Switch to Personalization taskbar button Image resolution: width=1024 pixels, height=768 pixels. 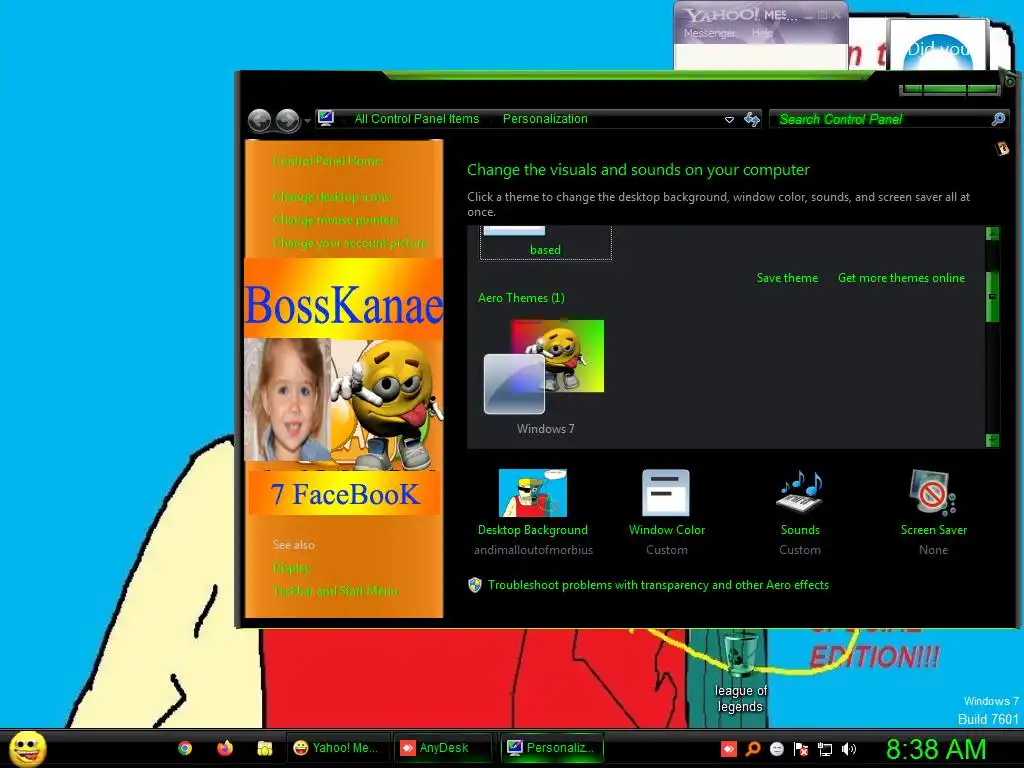pos(552,748)
